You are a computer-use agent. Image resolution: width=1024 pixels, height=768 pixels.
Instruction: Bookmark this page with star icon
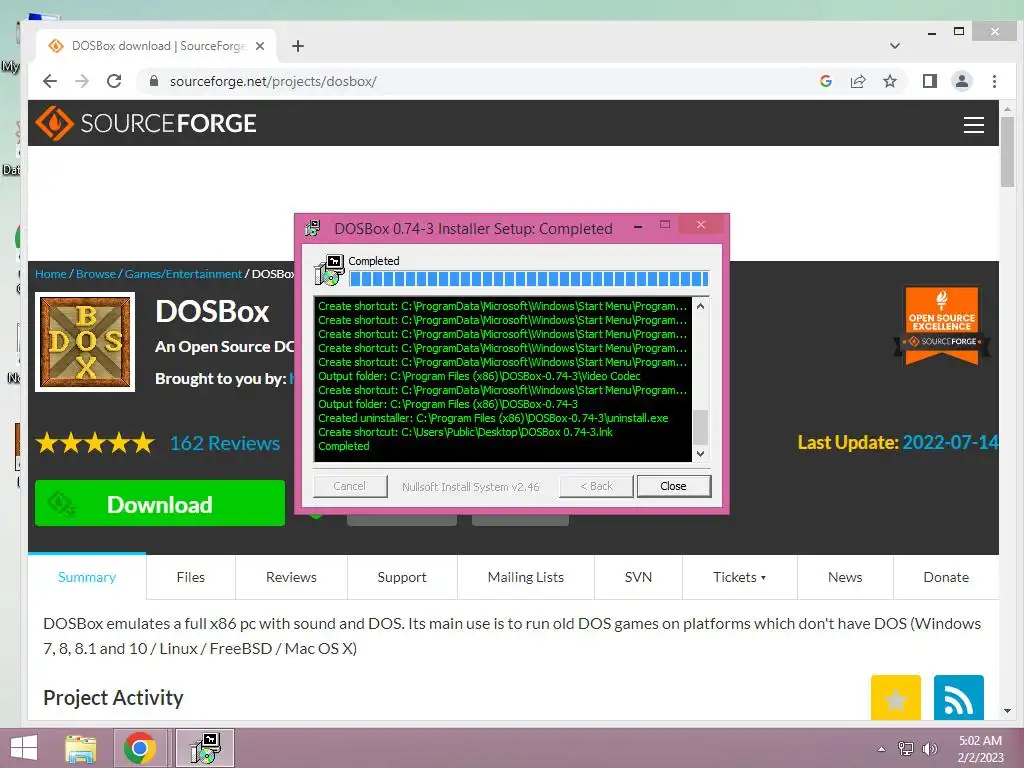pos(889,81)
